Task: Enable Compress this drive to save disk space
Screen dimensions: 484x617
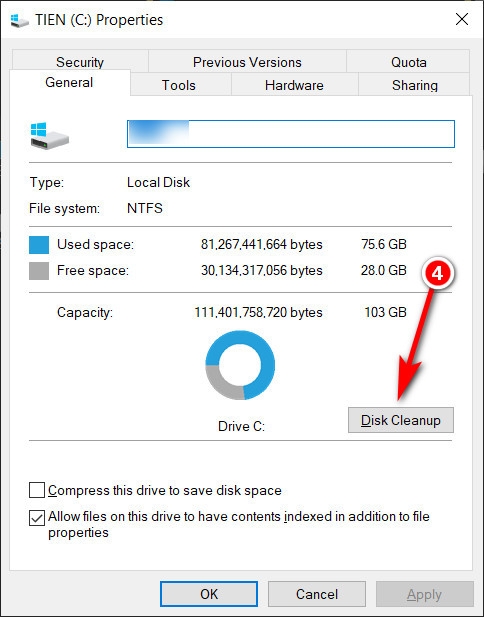Action: click(37, 491)
